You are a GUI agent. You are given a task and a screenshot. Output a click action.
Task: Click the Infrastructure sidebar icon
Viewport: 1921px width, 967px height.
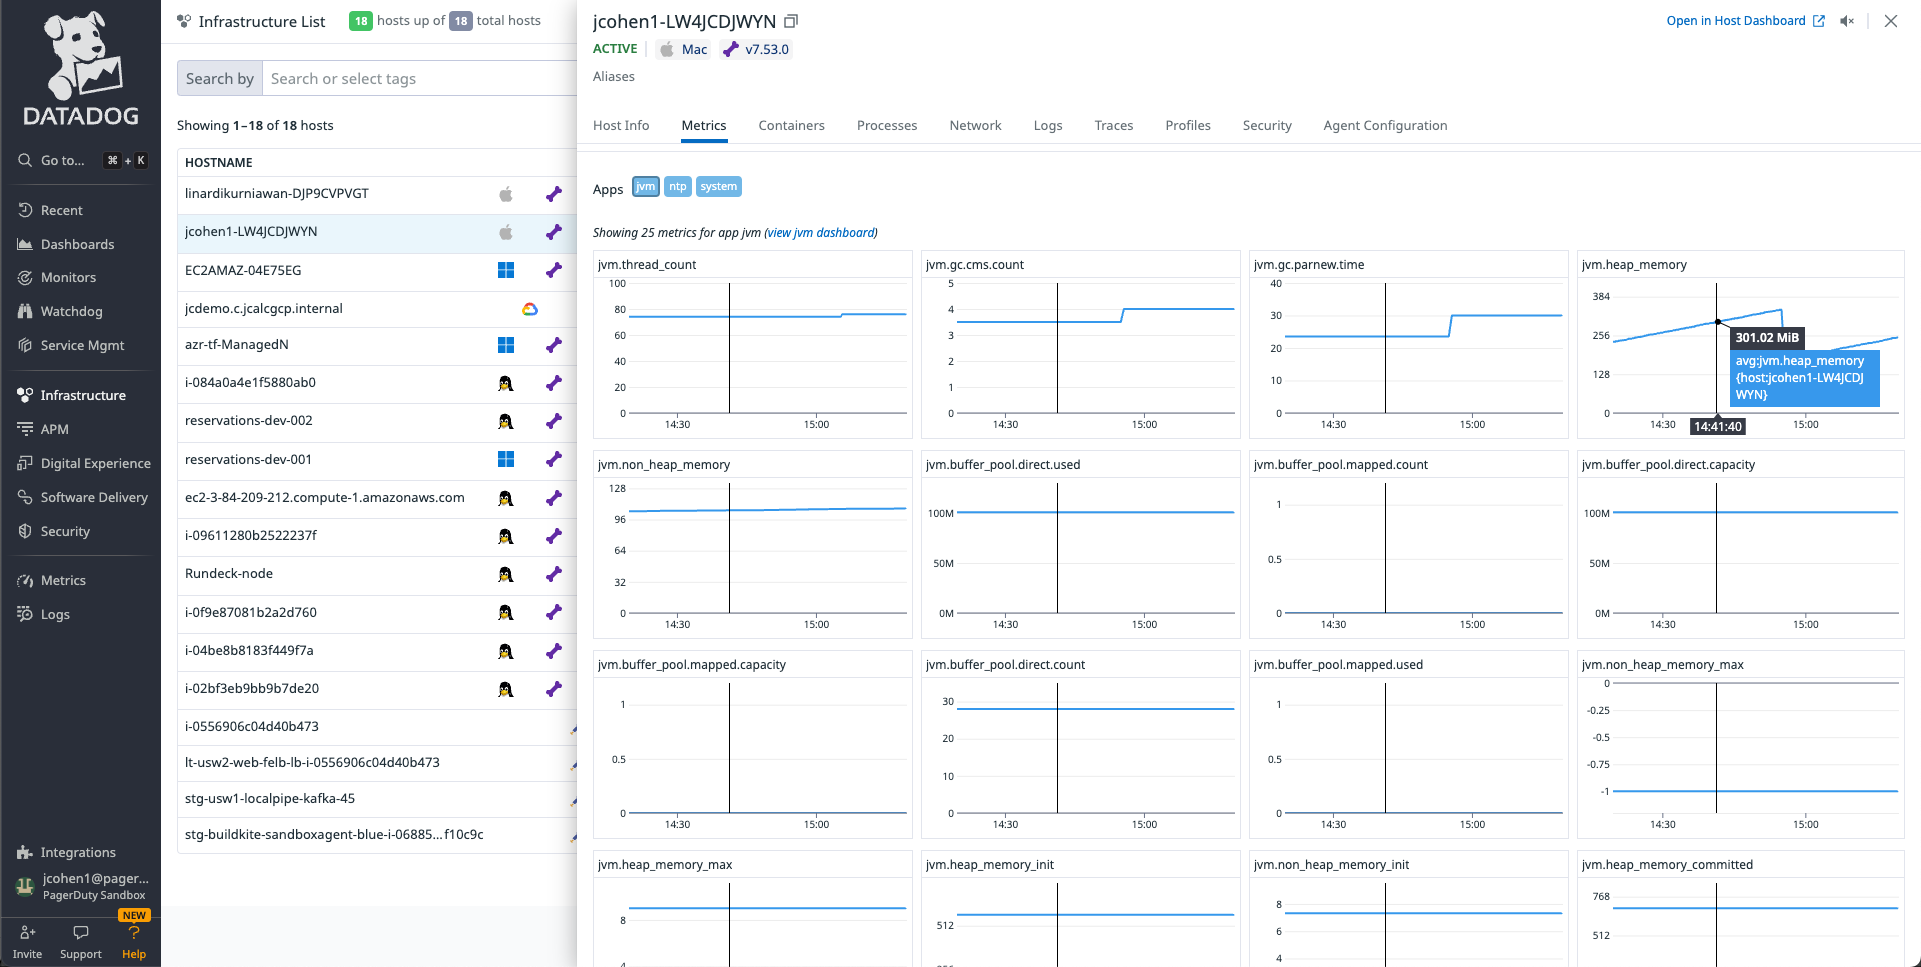coord(25,395)
